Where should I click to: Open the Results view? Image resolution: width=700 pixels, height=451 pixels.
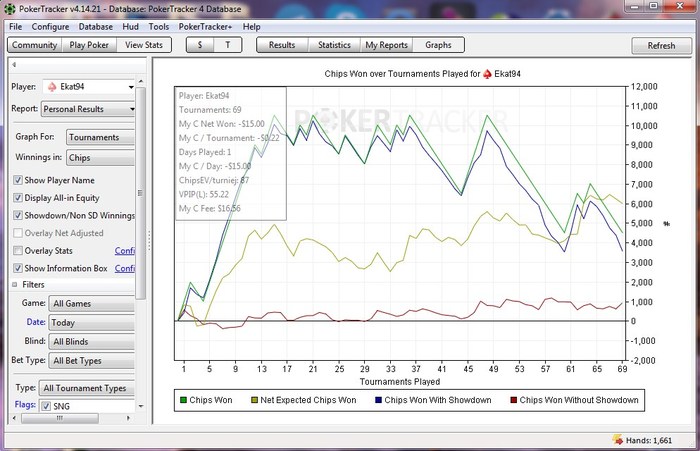tap(282, 45)
